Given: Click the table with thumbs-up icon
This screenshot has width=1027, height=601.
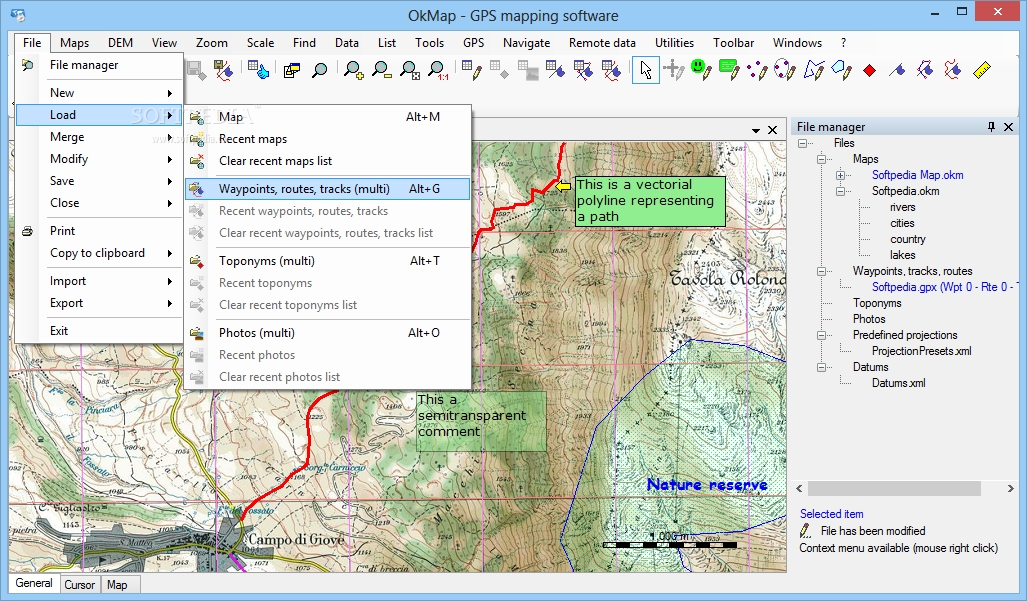Looking at the screenshot, I should (259, 69).
